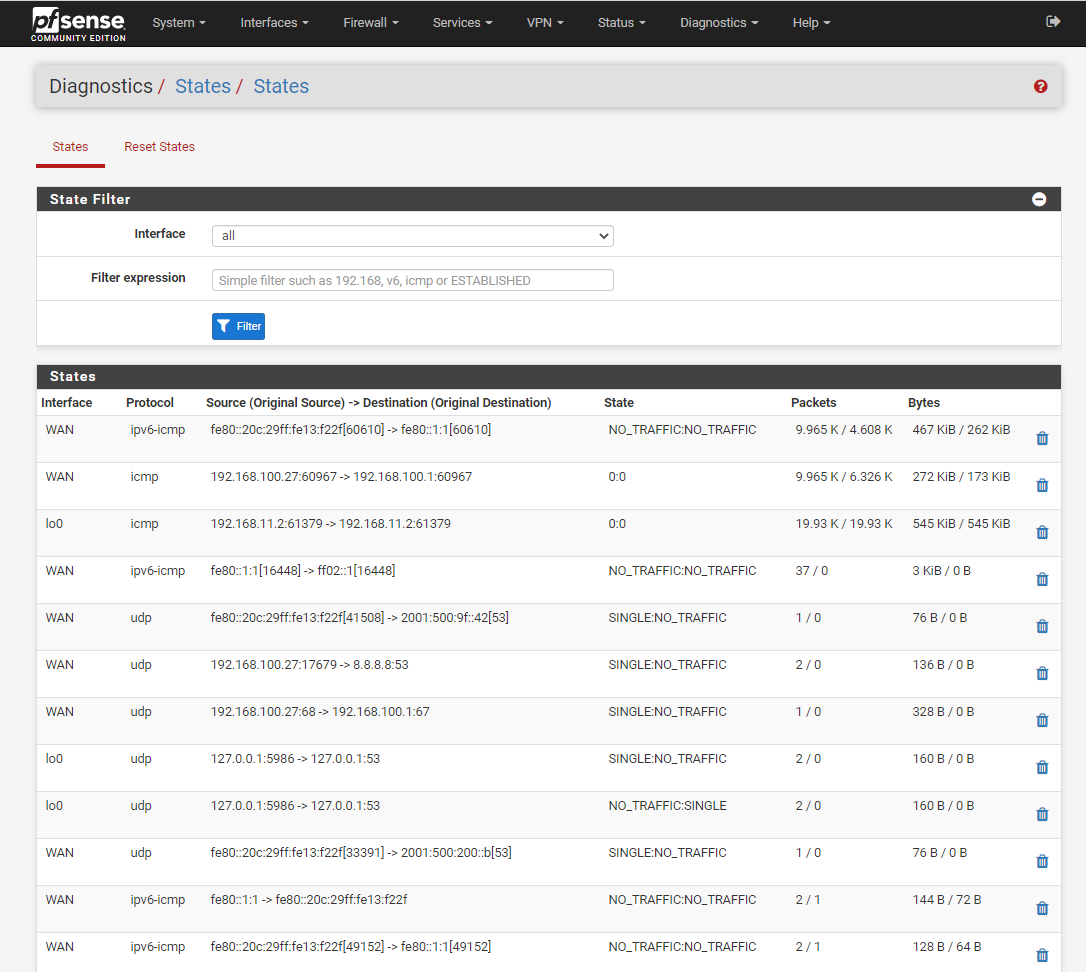Delete state 192.168.100.27:60967 via trash icon
The width and height of the screenshot is (1086, 972).
[x=1042, y=486]
